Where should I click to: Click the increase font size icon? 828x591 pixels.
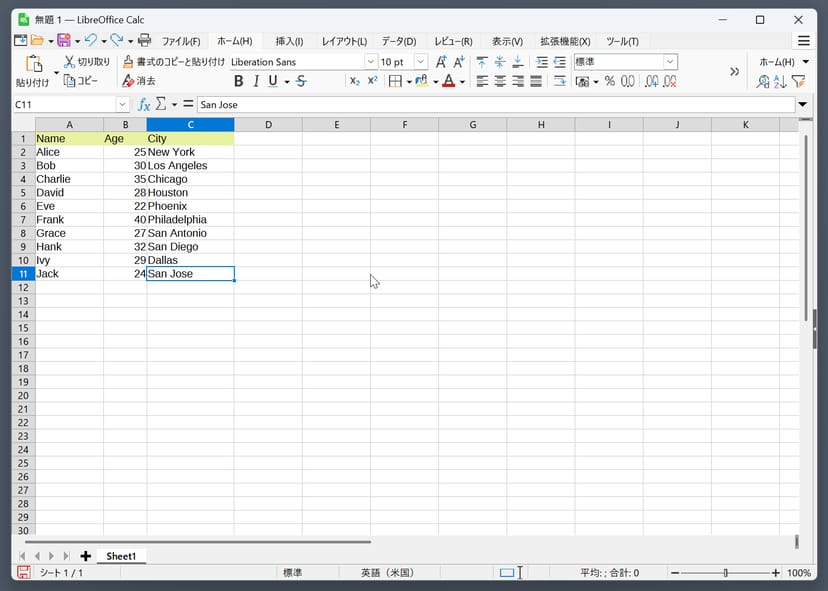tap(441, 62)
